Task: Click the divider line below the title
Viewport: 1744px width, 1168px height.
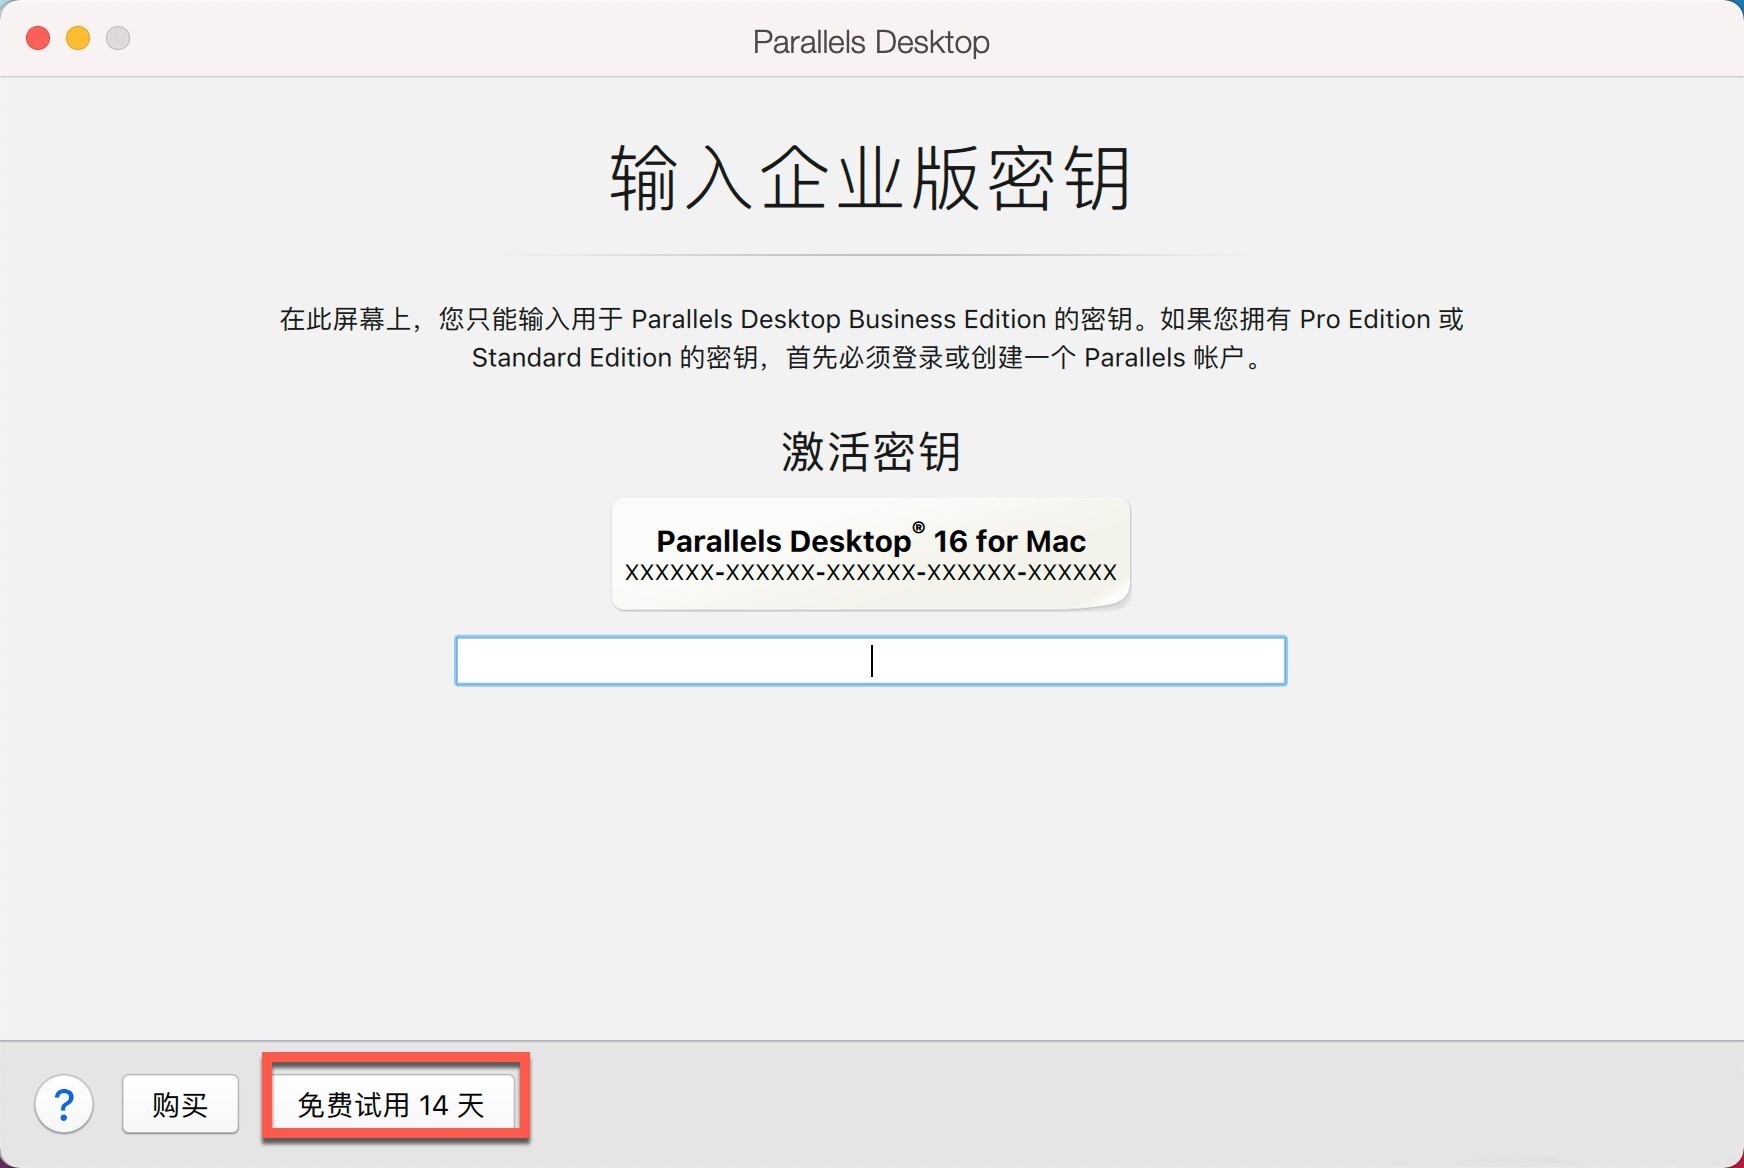Action: pyautogui.click(x=869, y=252)
